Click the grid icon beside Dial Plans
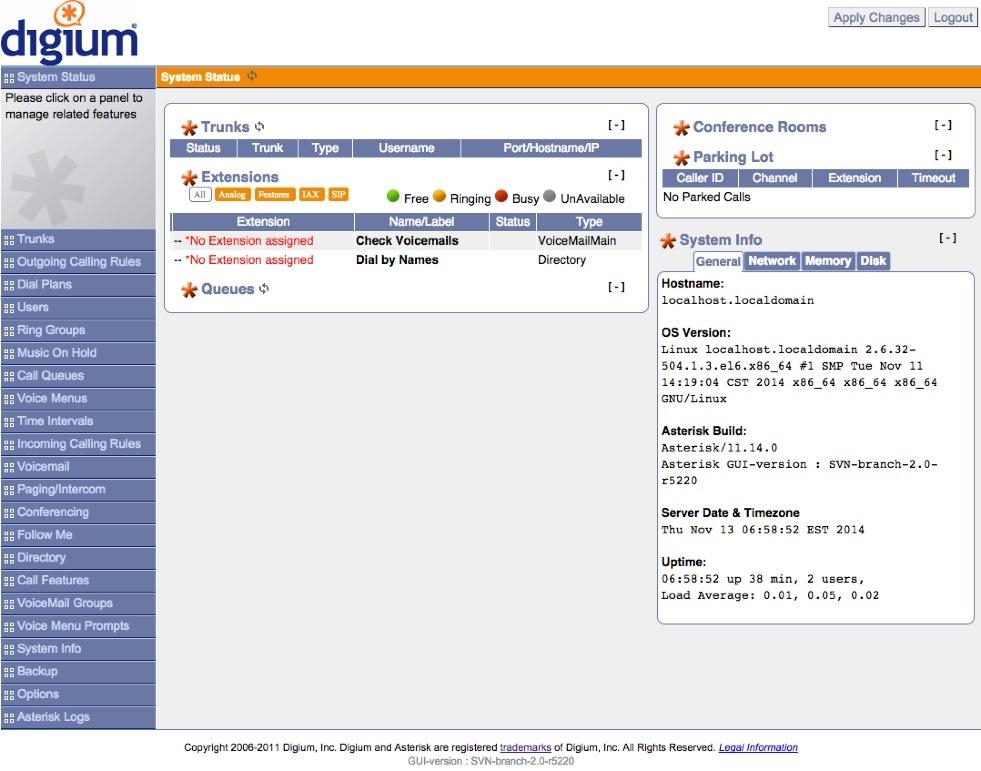 click(9, 285)
